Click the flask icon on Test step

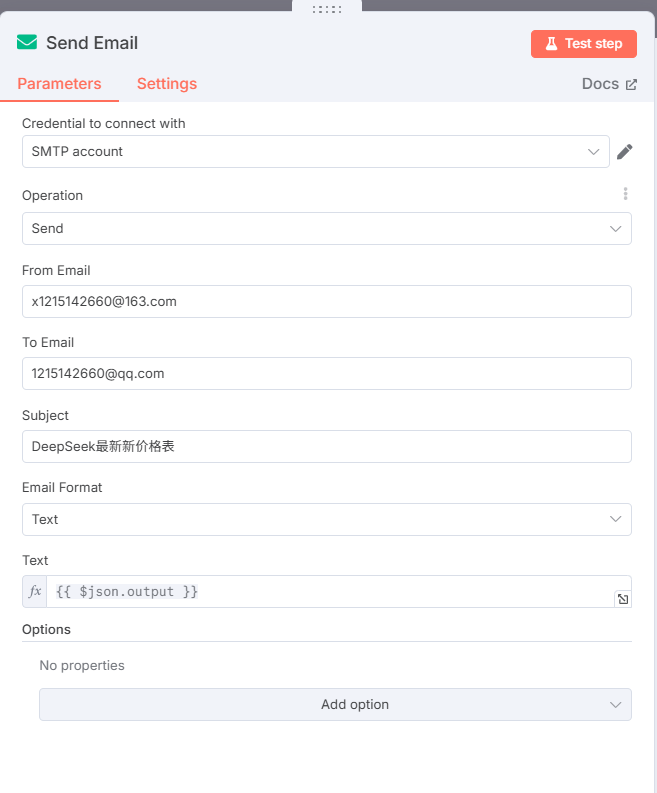pos(551,44)
